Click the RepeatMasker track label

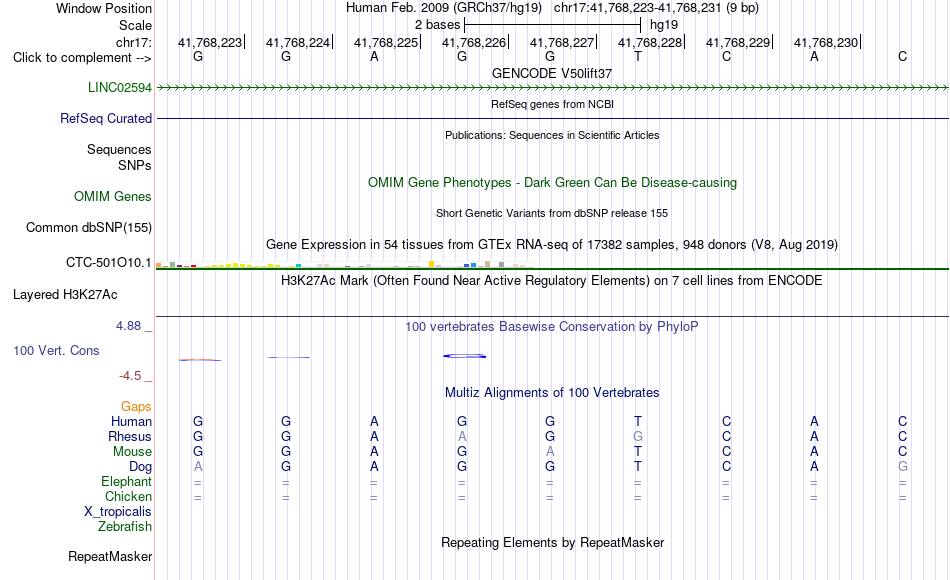(x=110, y=556)
